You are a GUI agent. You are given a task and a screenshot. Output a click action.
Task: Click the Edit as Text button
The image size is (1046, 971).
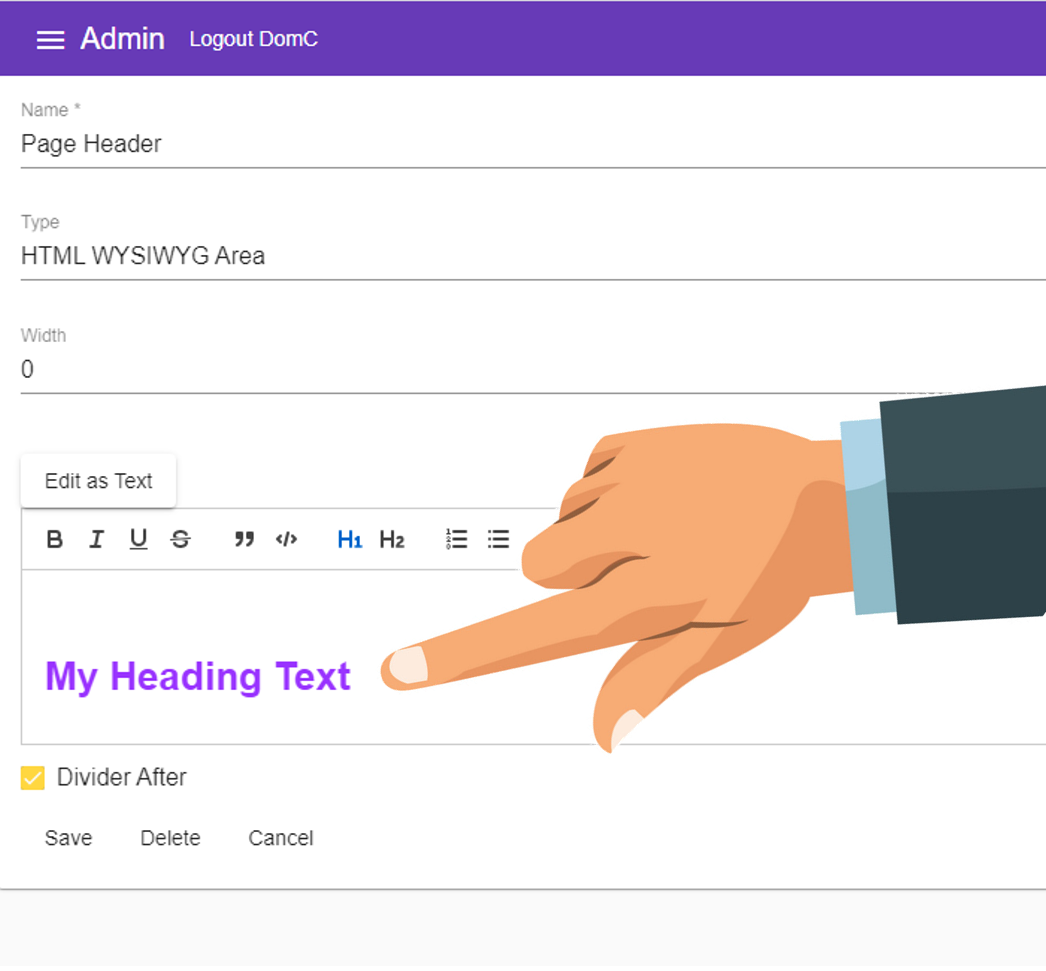[99, 481]
